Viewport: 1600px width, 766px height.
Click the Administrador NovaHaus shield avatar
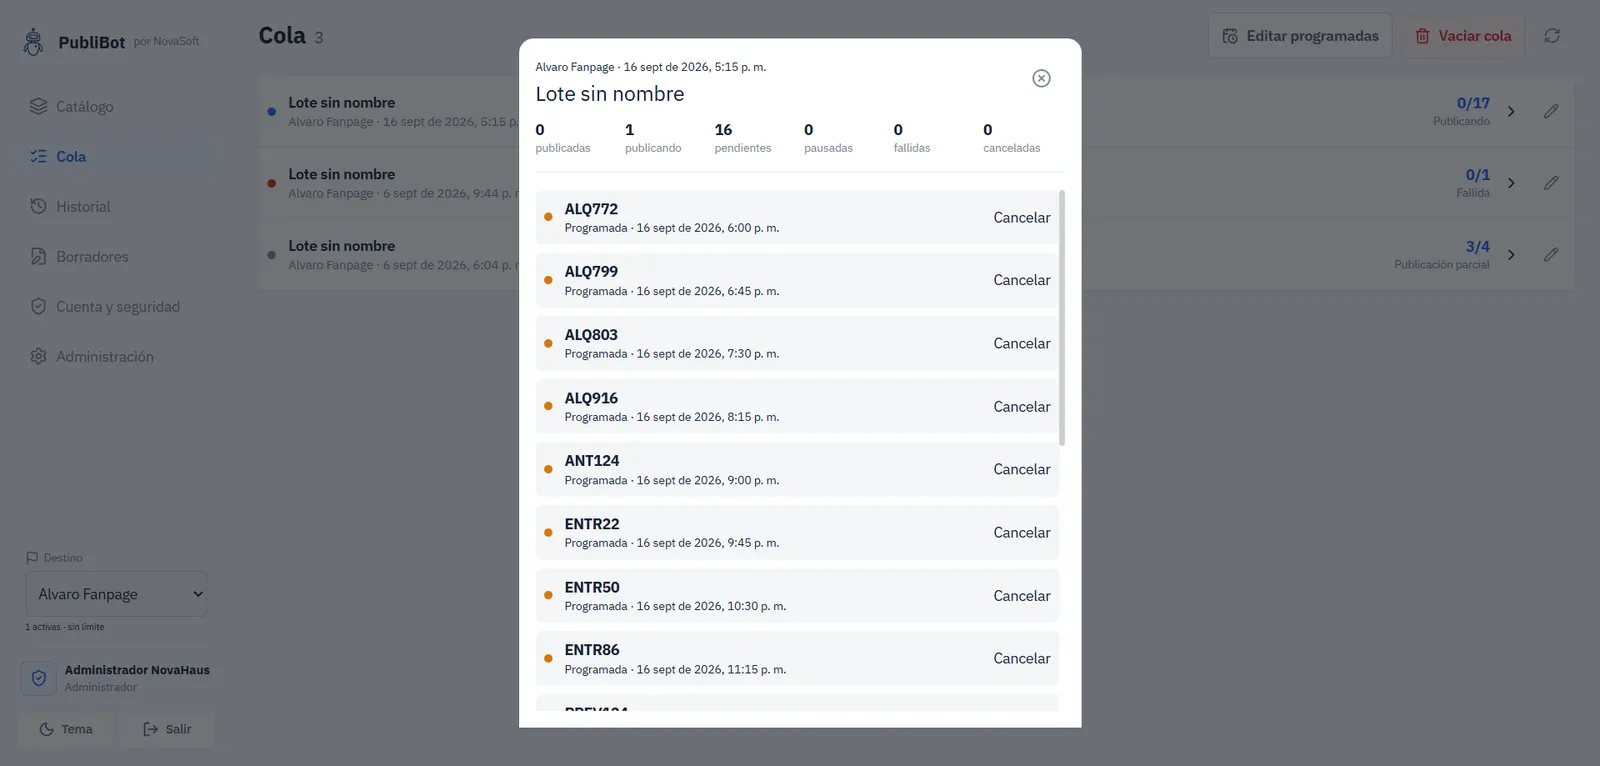[x=39, y=678]
